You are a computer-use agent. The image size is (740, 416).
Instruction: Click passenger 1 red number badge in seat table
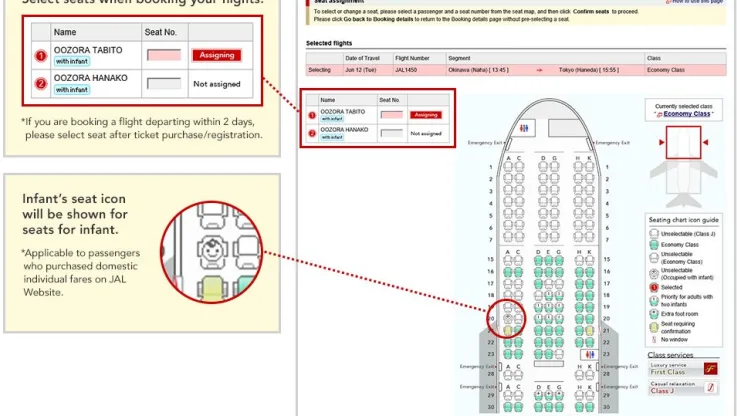coord(311,115)
